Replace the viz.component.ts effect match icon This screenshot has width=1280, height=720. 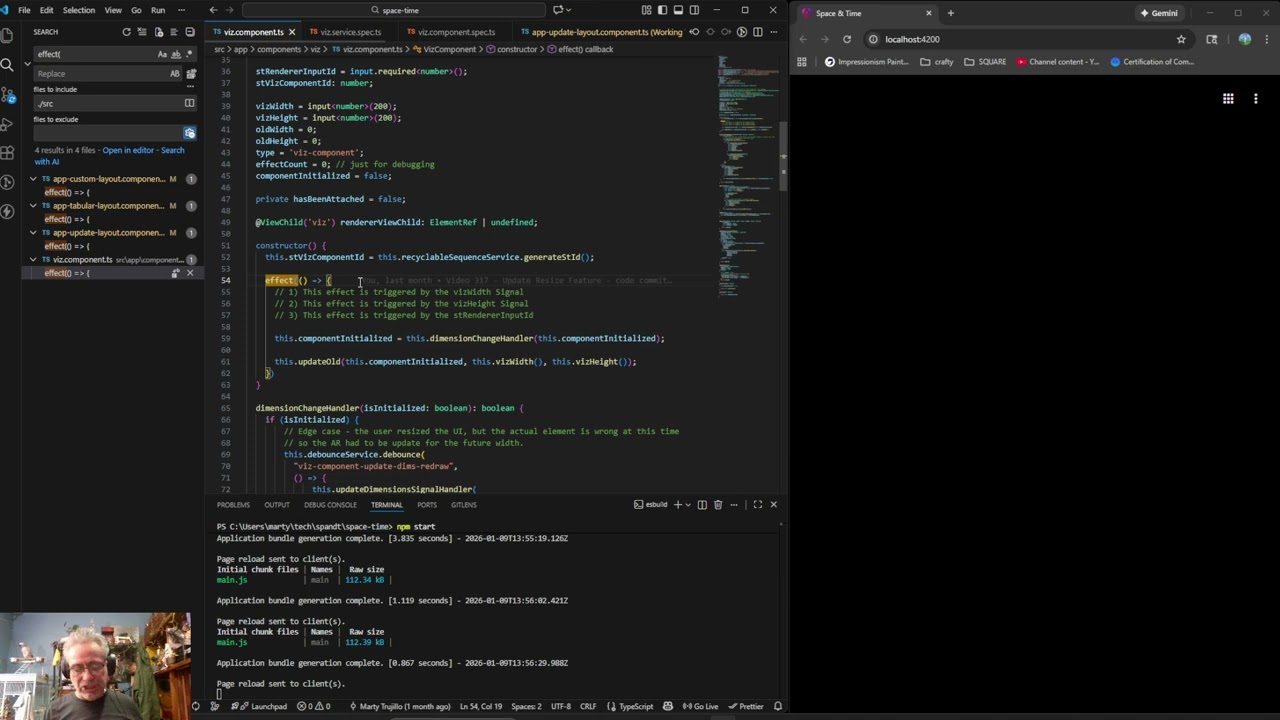point(176,273)
